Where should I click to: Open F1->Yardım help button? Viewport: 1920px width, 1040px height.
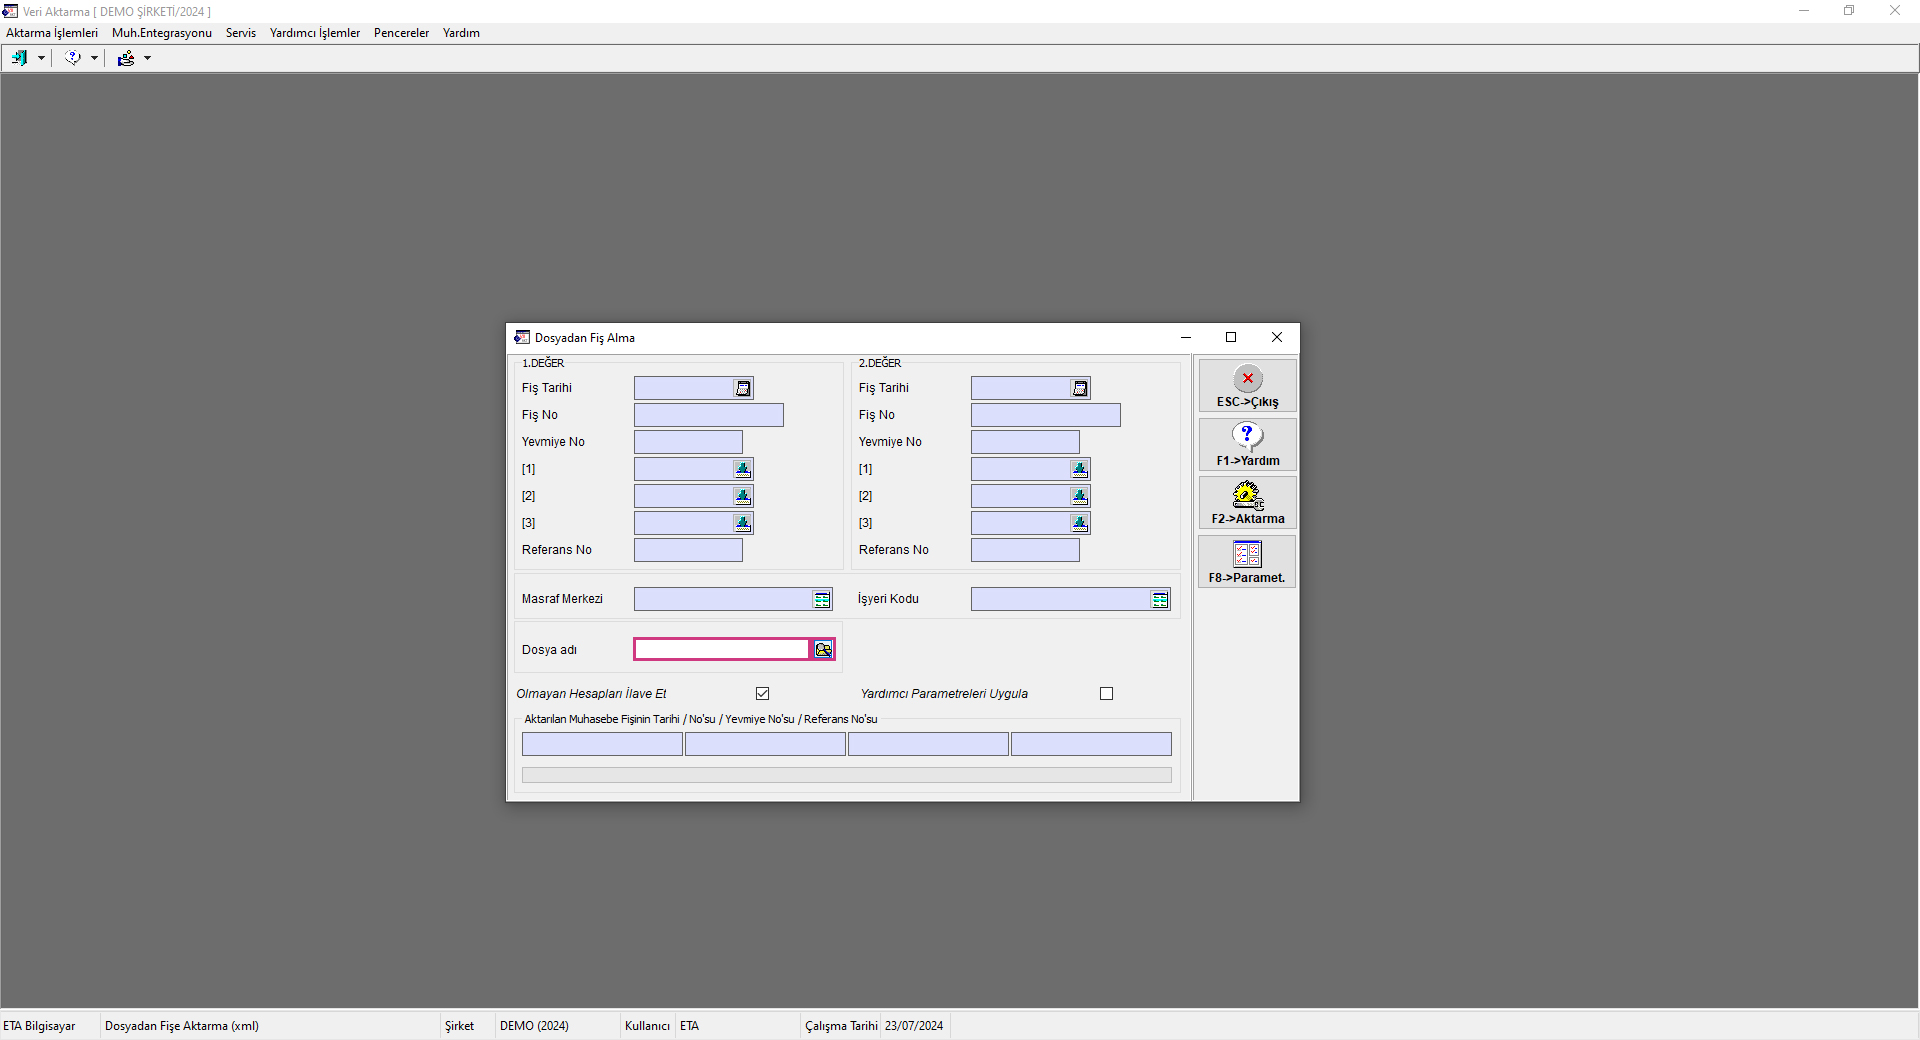coord(1247,445)
